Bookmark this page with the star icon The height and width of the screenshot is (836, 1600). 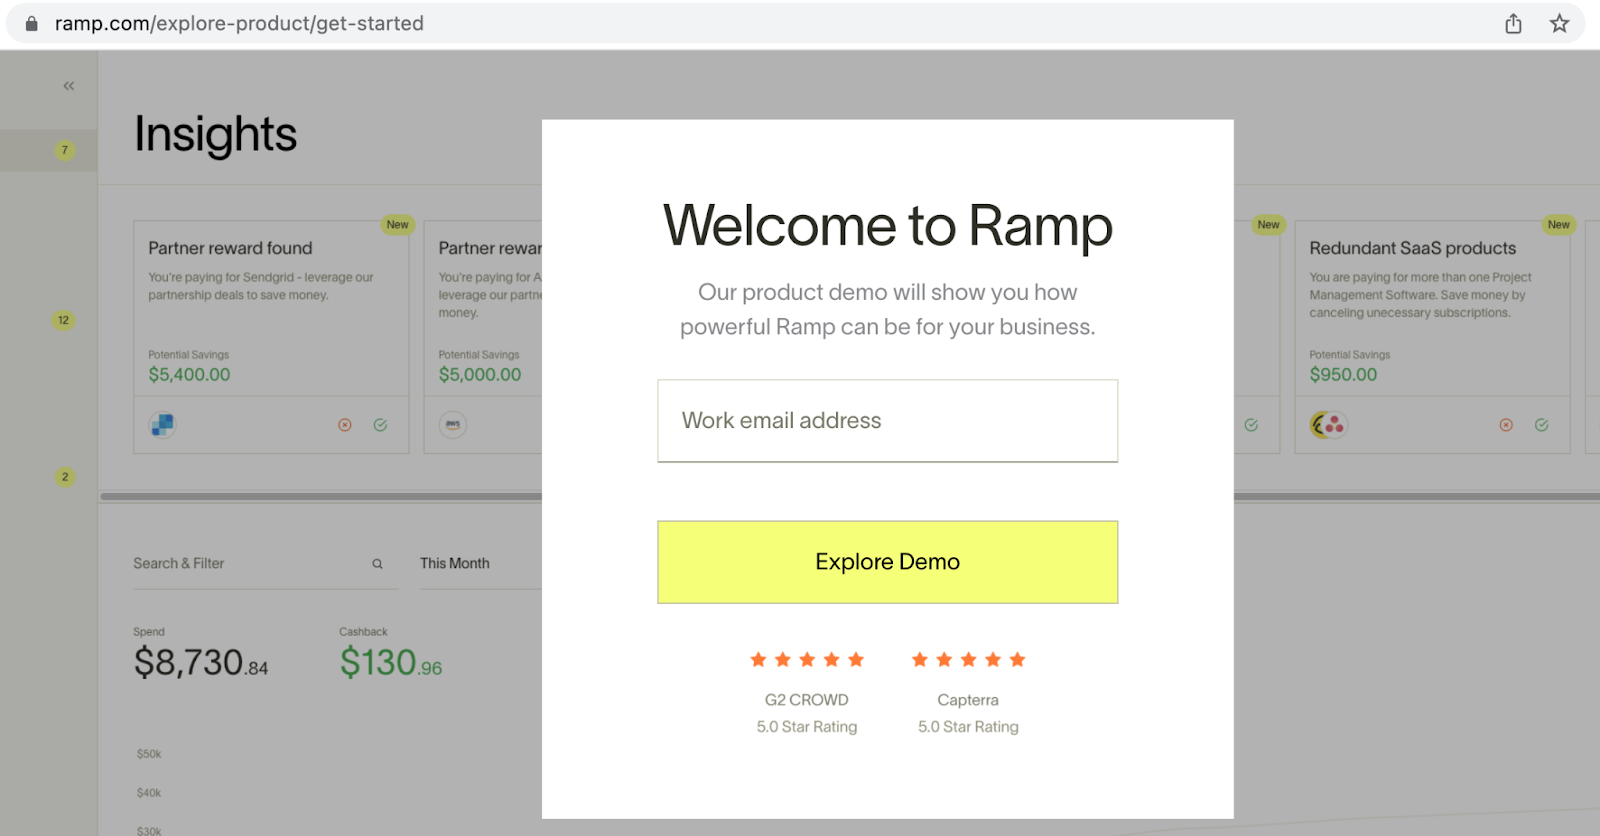pyautogui.click(x=1559, y=24)
